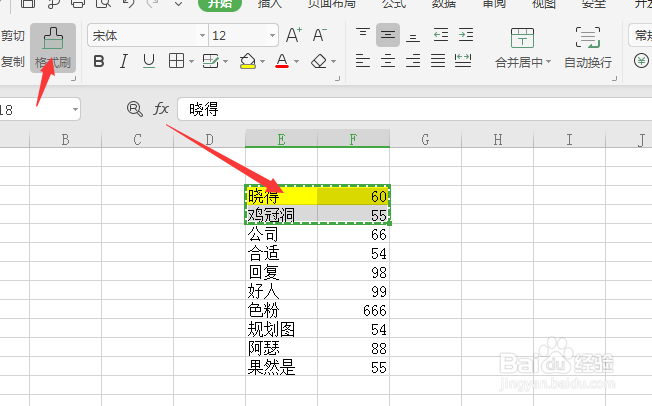Apply cell borders icon
This screenshot has width=652, height=406.
(176, 61)
